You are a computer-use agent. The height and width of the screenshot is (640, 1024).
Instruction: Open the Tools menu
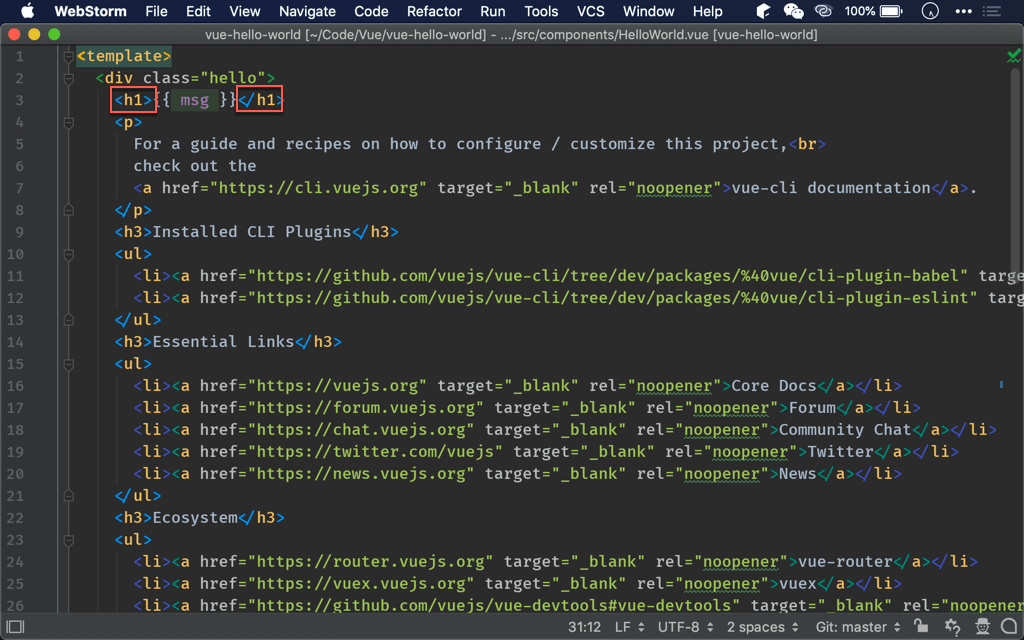coord(541,11)
